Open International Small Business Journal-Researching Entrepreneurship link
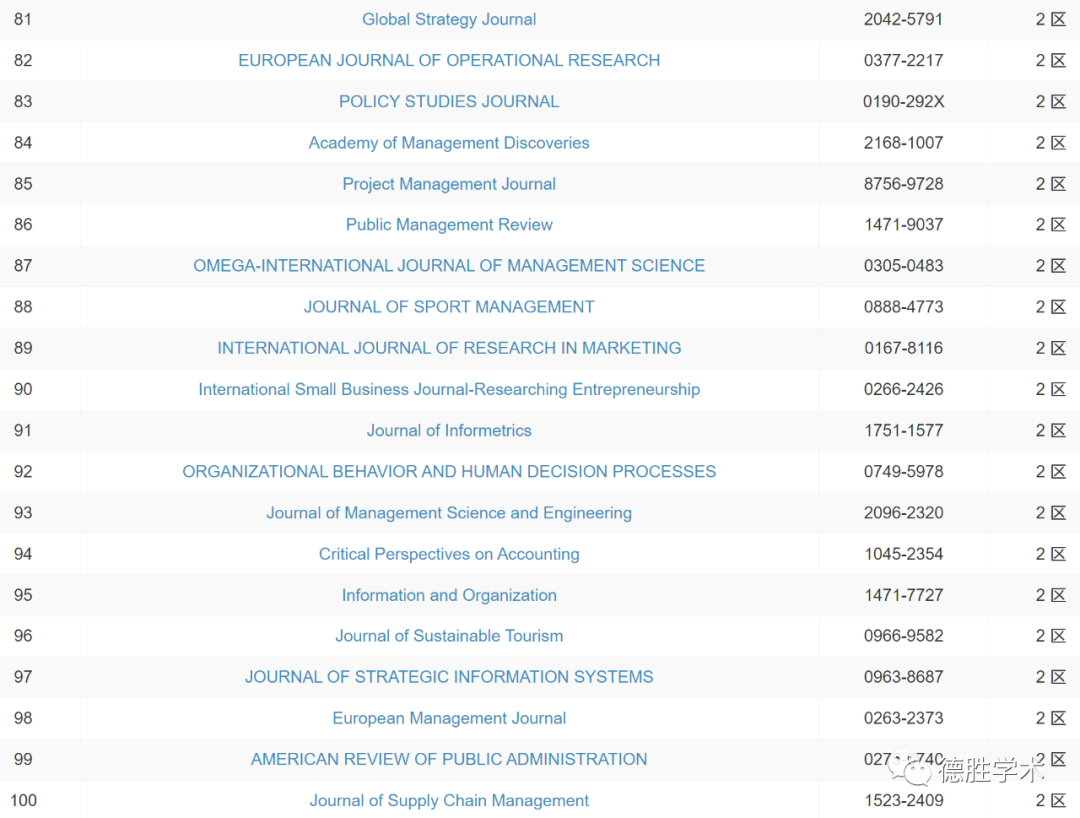This screenshot has height=818, width=1080. point(449,389)
